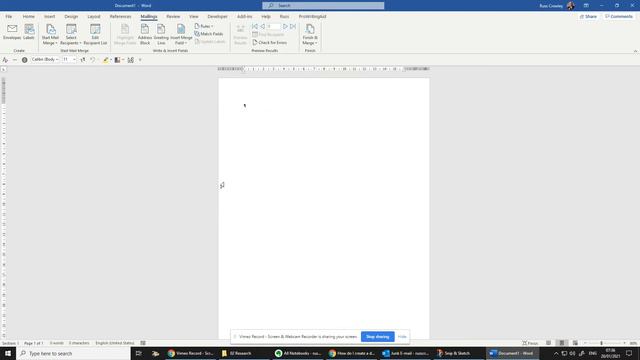The width and height of the screenshot is (640, 360).
Task: Open the Finish & Merge dropdown
Action: 310,34
